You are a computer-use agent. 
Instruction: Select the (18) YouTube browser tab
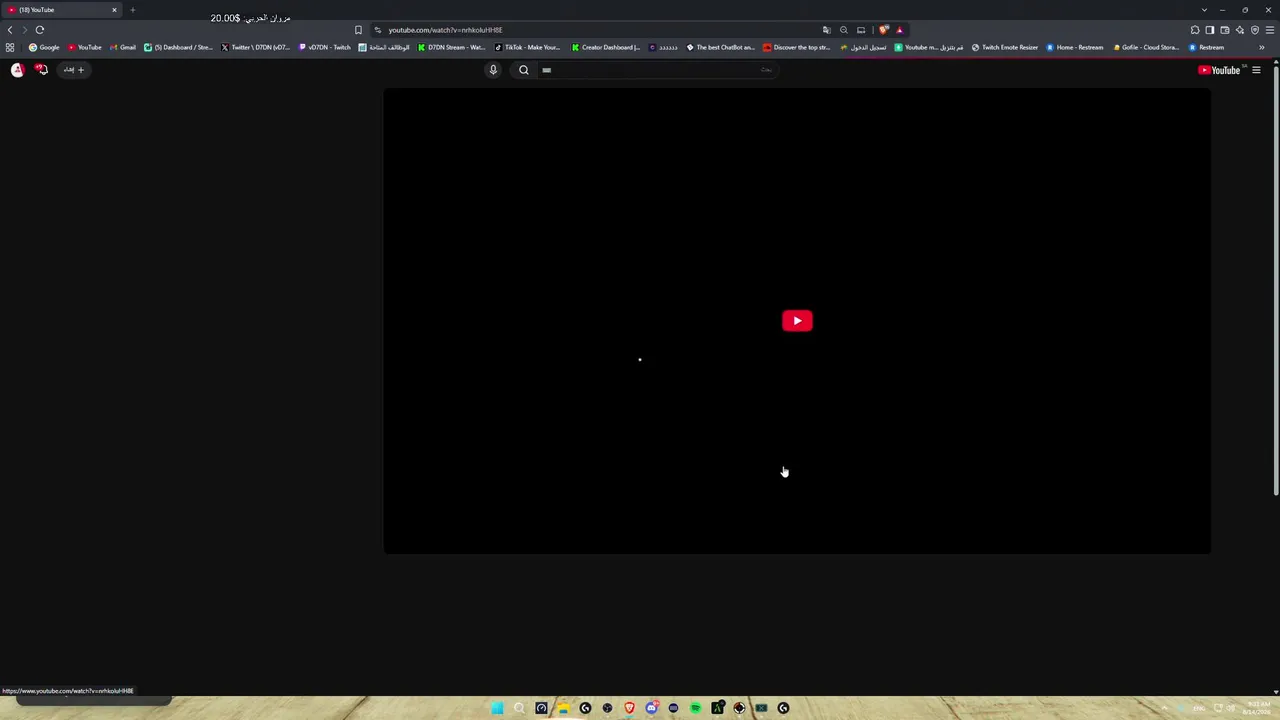pyautogui.click(x=62, y=10)
